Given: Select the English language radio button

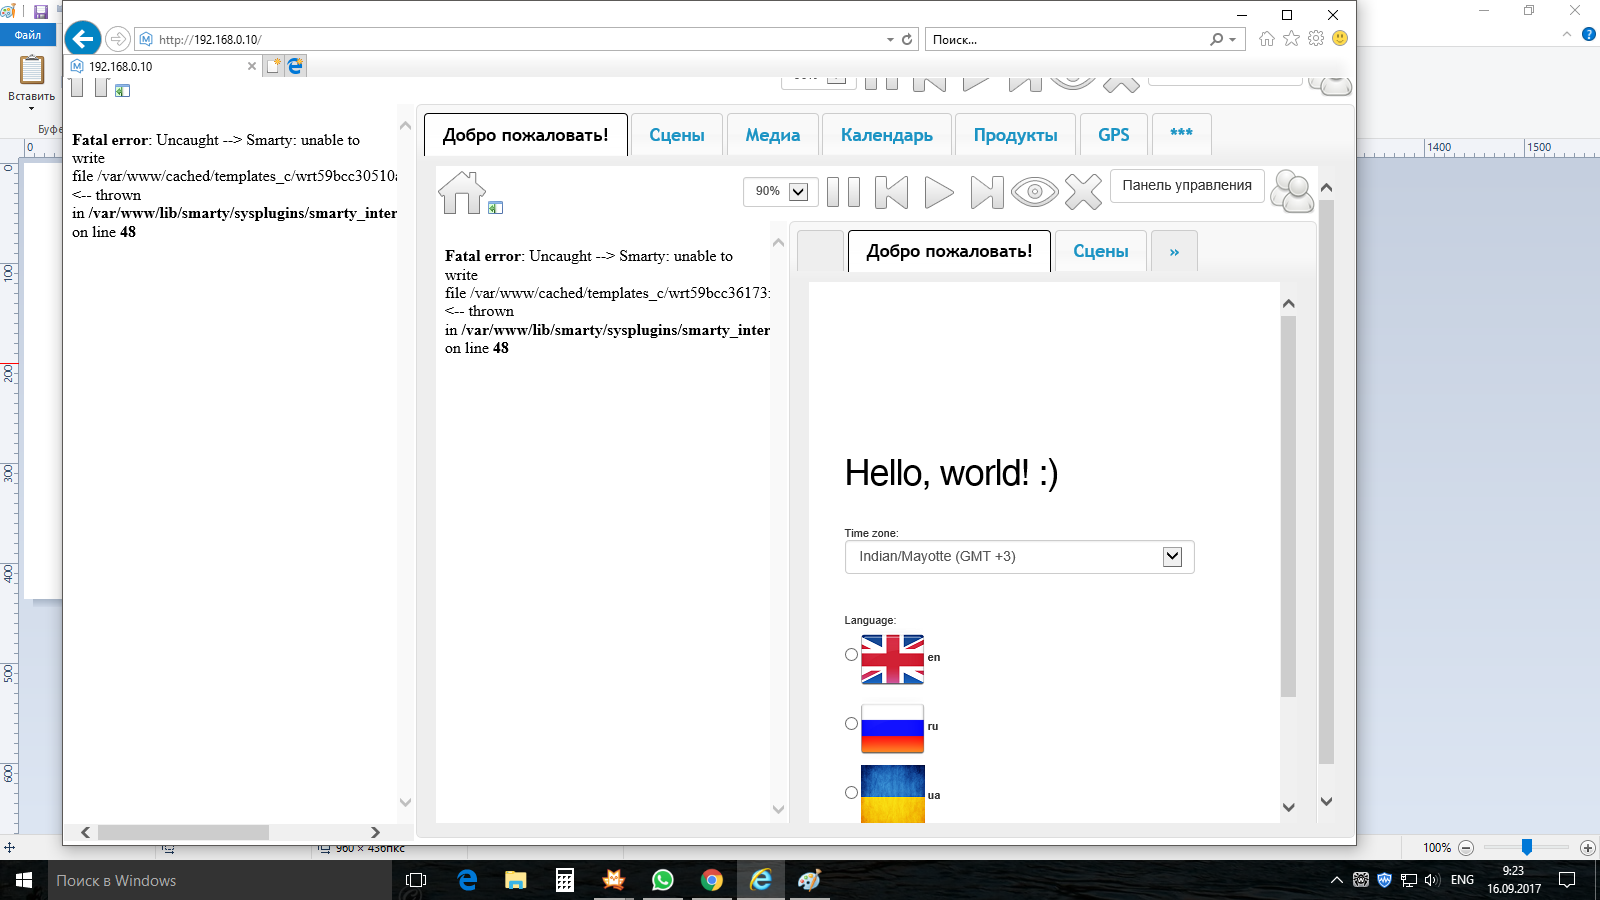Looking at the screenshot, I should point(851,655).
